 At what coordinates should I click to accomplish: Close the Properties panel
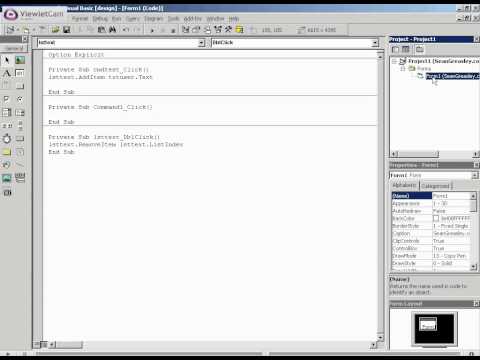[x=476, y=165]
